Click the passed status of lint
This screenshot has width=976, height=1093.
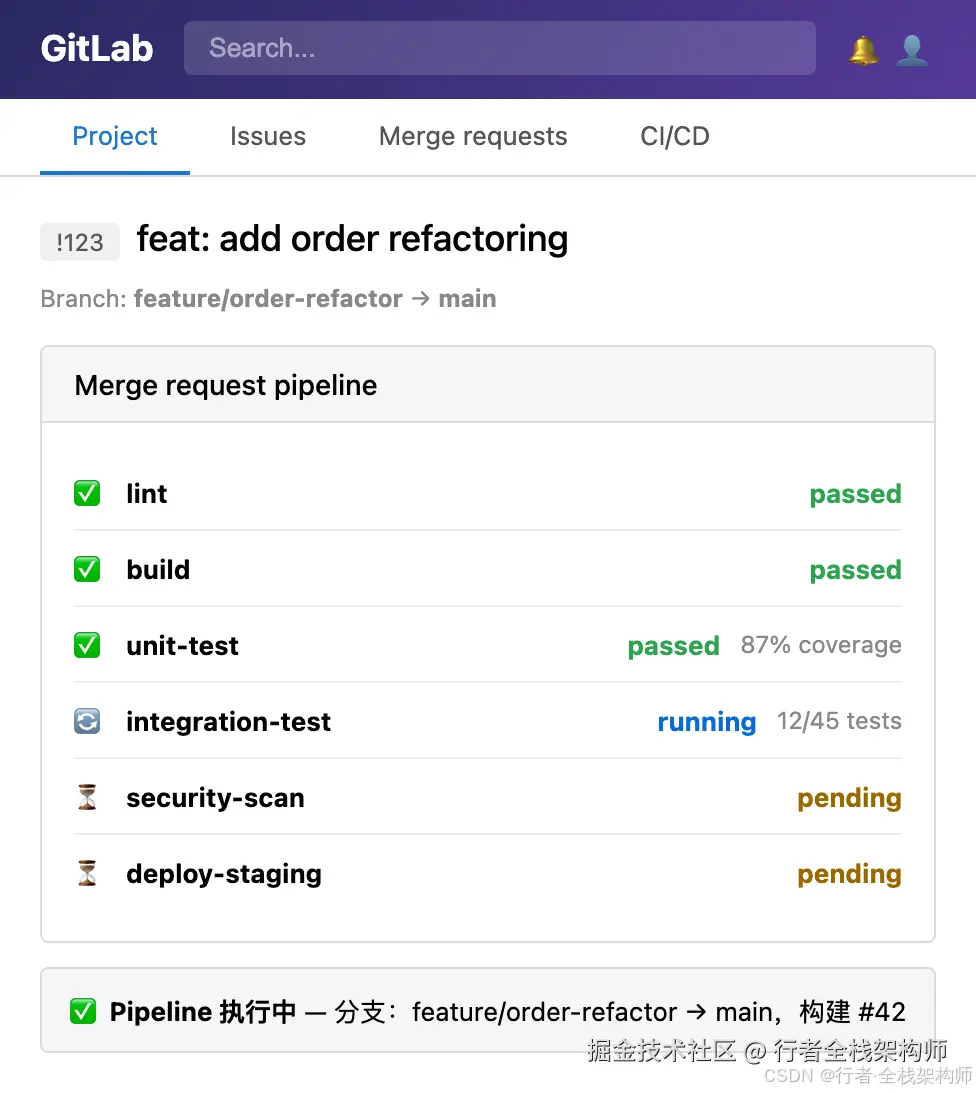click(855, 494)
